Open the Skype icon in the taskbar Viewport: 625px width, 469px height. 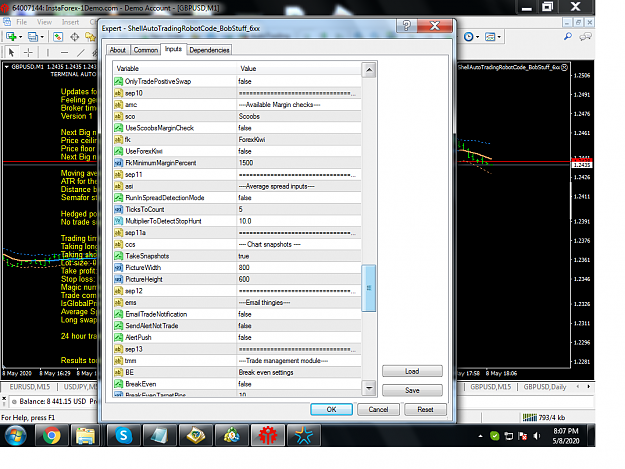point(124,435)
